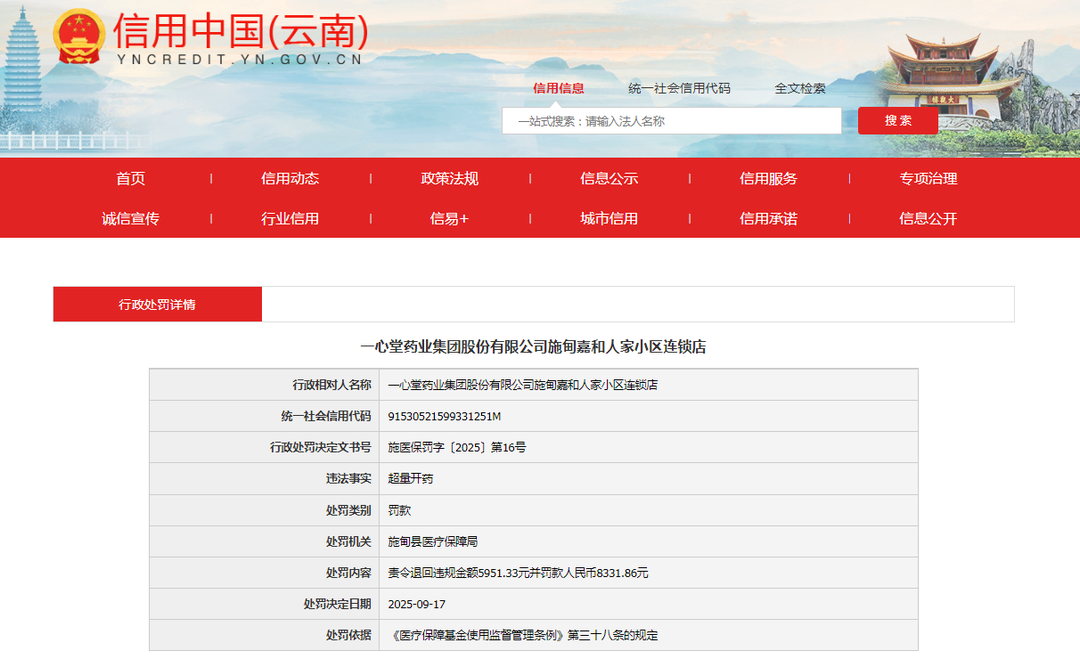Open 首页 in the navigation menu
Viewport: 1080px width, 659px height.
pos(130,178)
